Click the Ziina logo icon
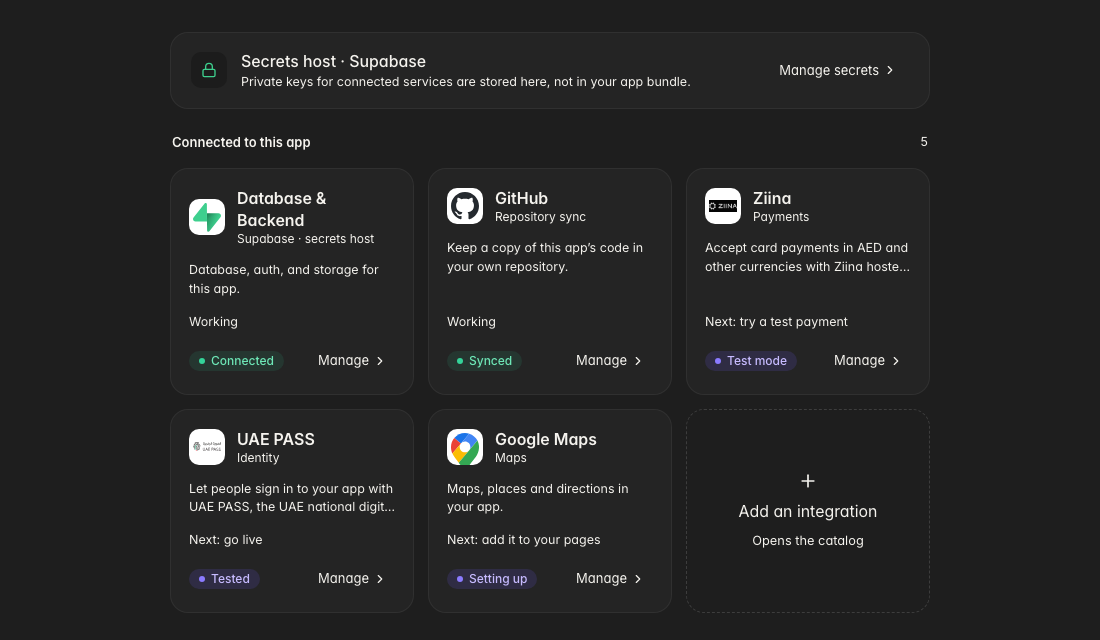The image size is (1100, 640). click(723, 206)
